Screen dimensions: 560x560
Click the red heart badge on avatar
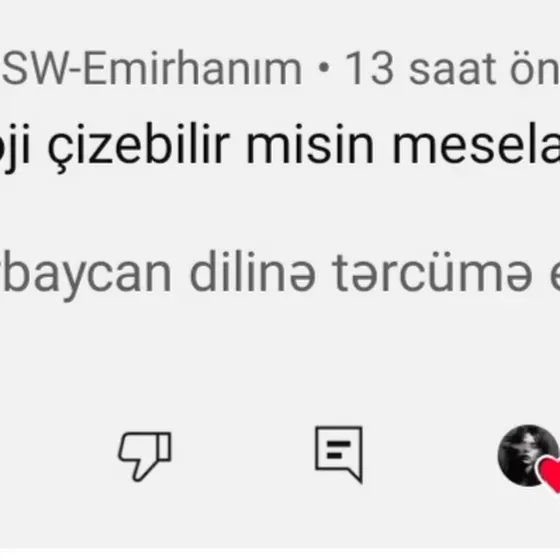click(550, 474)
